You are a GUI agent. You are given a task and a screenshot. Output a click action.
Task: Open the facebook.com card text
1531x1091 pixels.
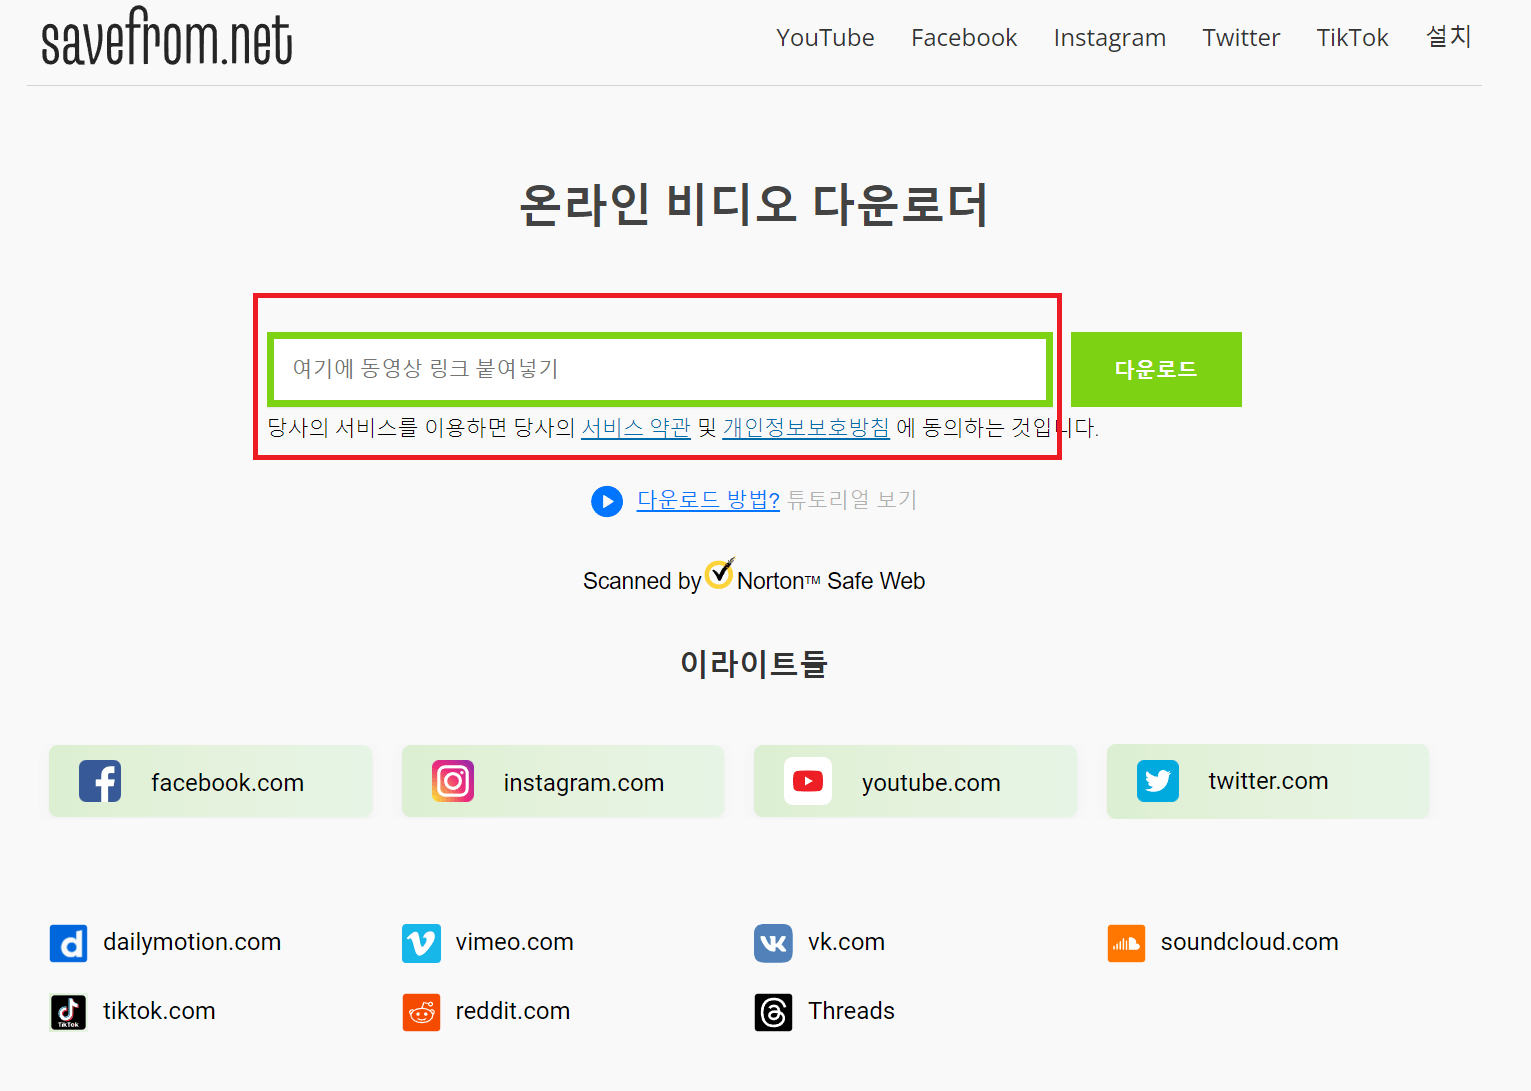[227, 783]
